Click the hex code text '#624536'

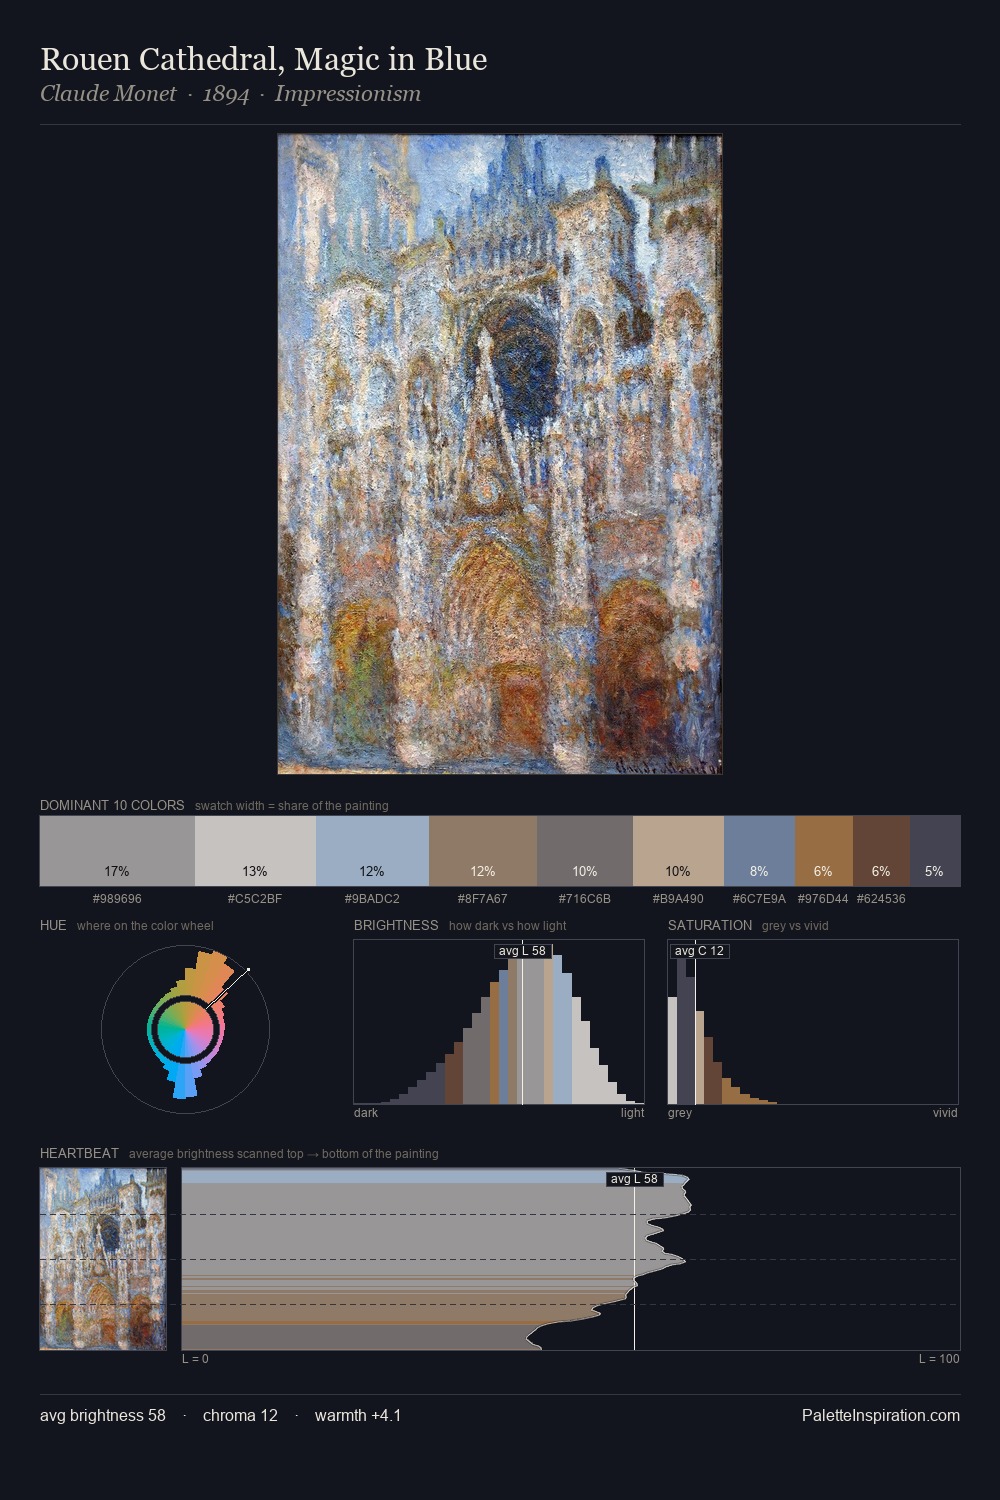point(881,898)
